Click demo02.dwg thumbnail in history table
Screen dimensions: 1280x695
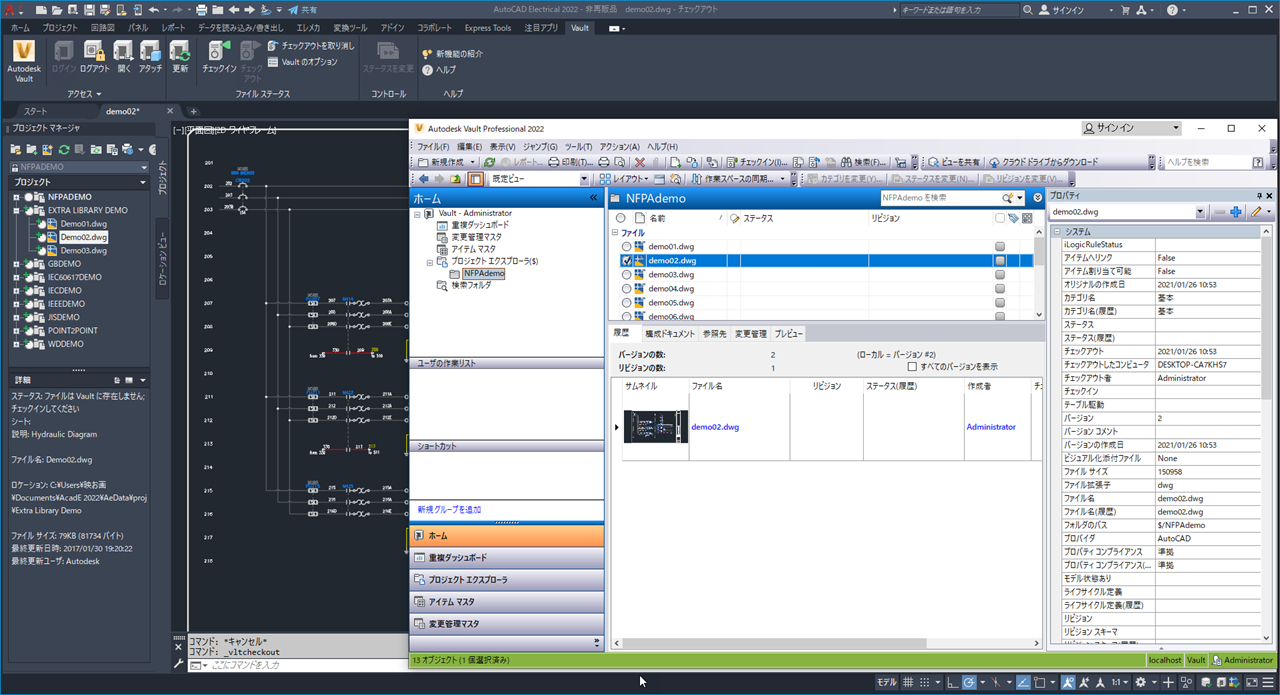click(x=655, y=427)
